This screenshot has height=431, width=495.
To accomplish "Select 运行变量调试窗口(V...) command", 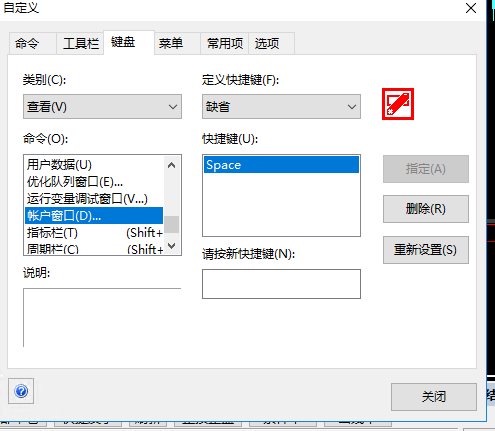I will (94, 199).
